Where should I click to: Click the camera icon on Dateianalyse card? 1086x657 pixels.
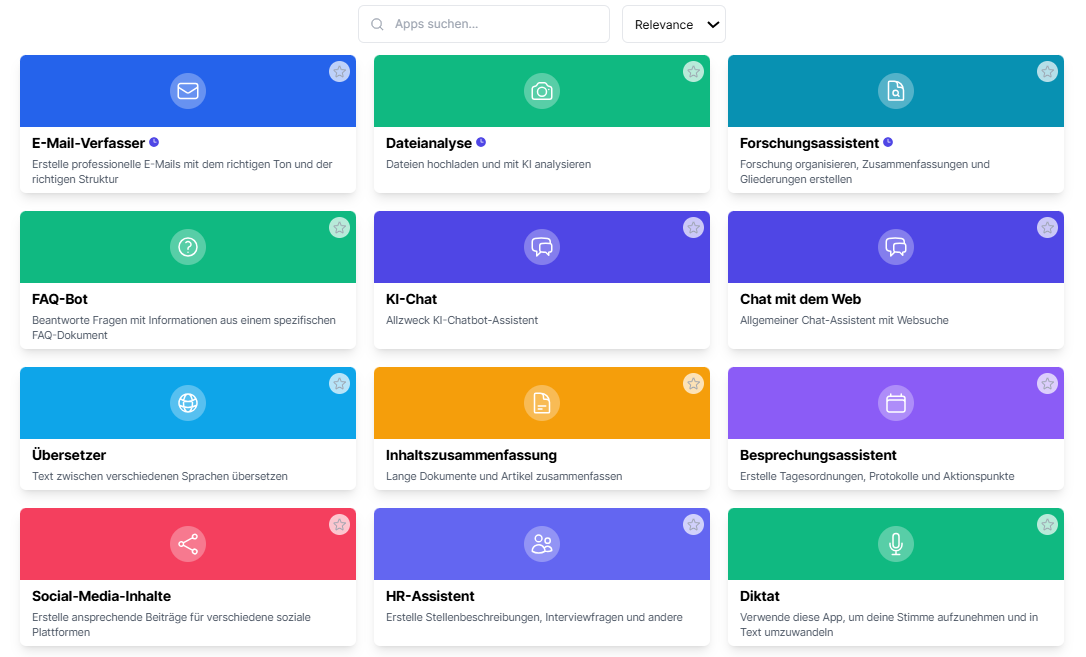[x=542, y=91]
